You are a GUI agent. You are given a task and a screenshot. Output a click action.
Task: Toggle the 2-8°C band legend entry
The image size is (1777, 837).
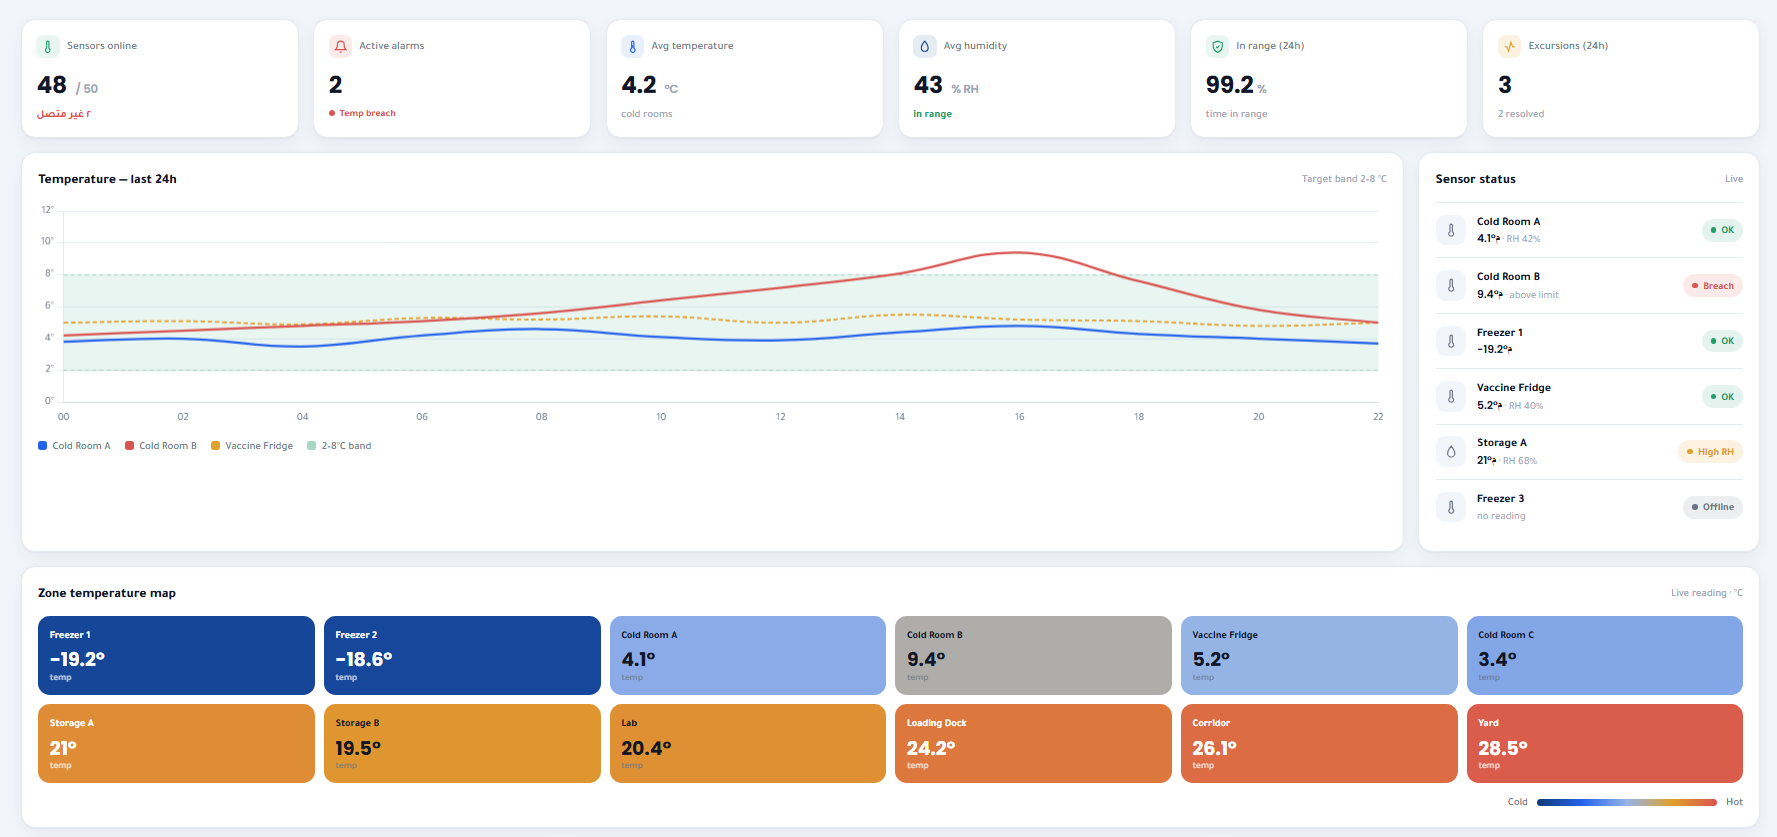pos(339,446)
